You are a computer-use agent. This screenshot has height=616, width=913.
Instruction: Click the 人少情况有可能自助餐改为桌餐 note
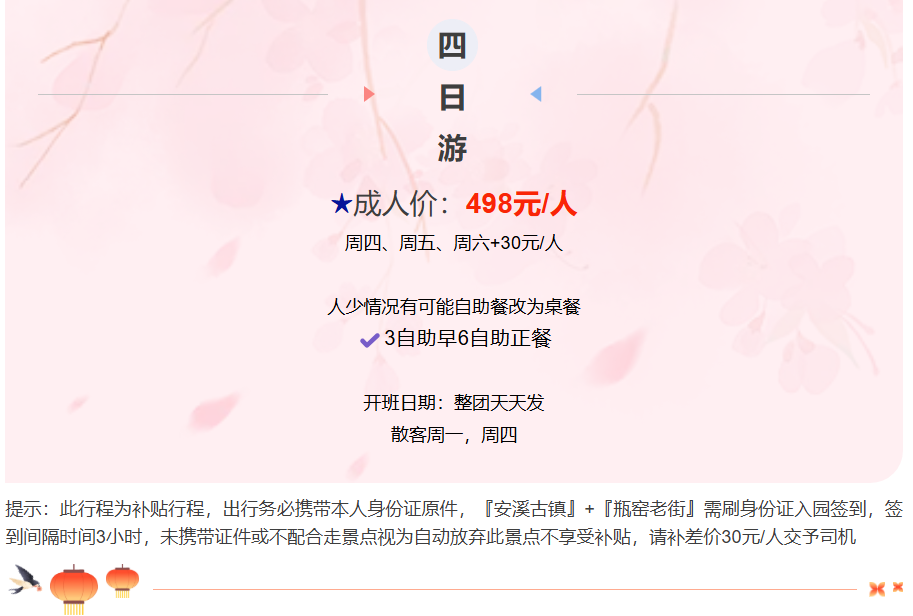(x=454, y=306)
